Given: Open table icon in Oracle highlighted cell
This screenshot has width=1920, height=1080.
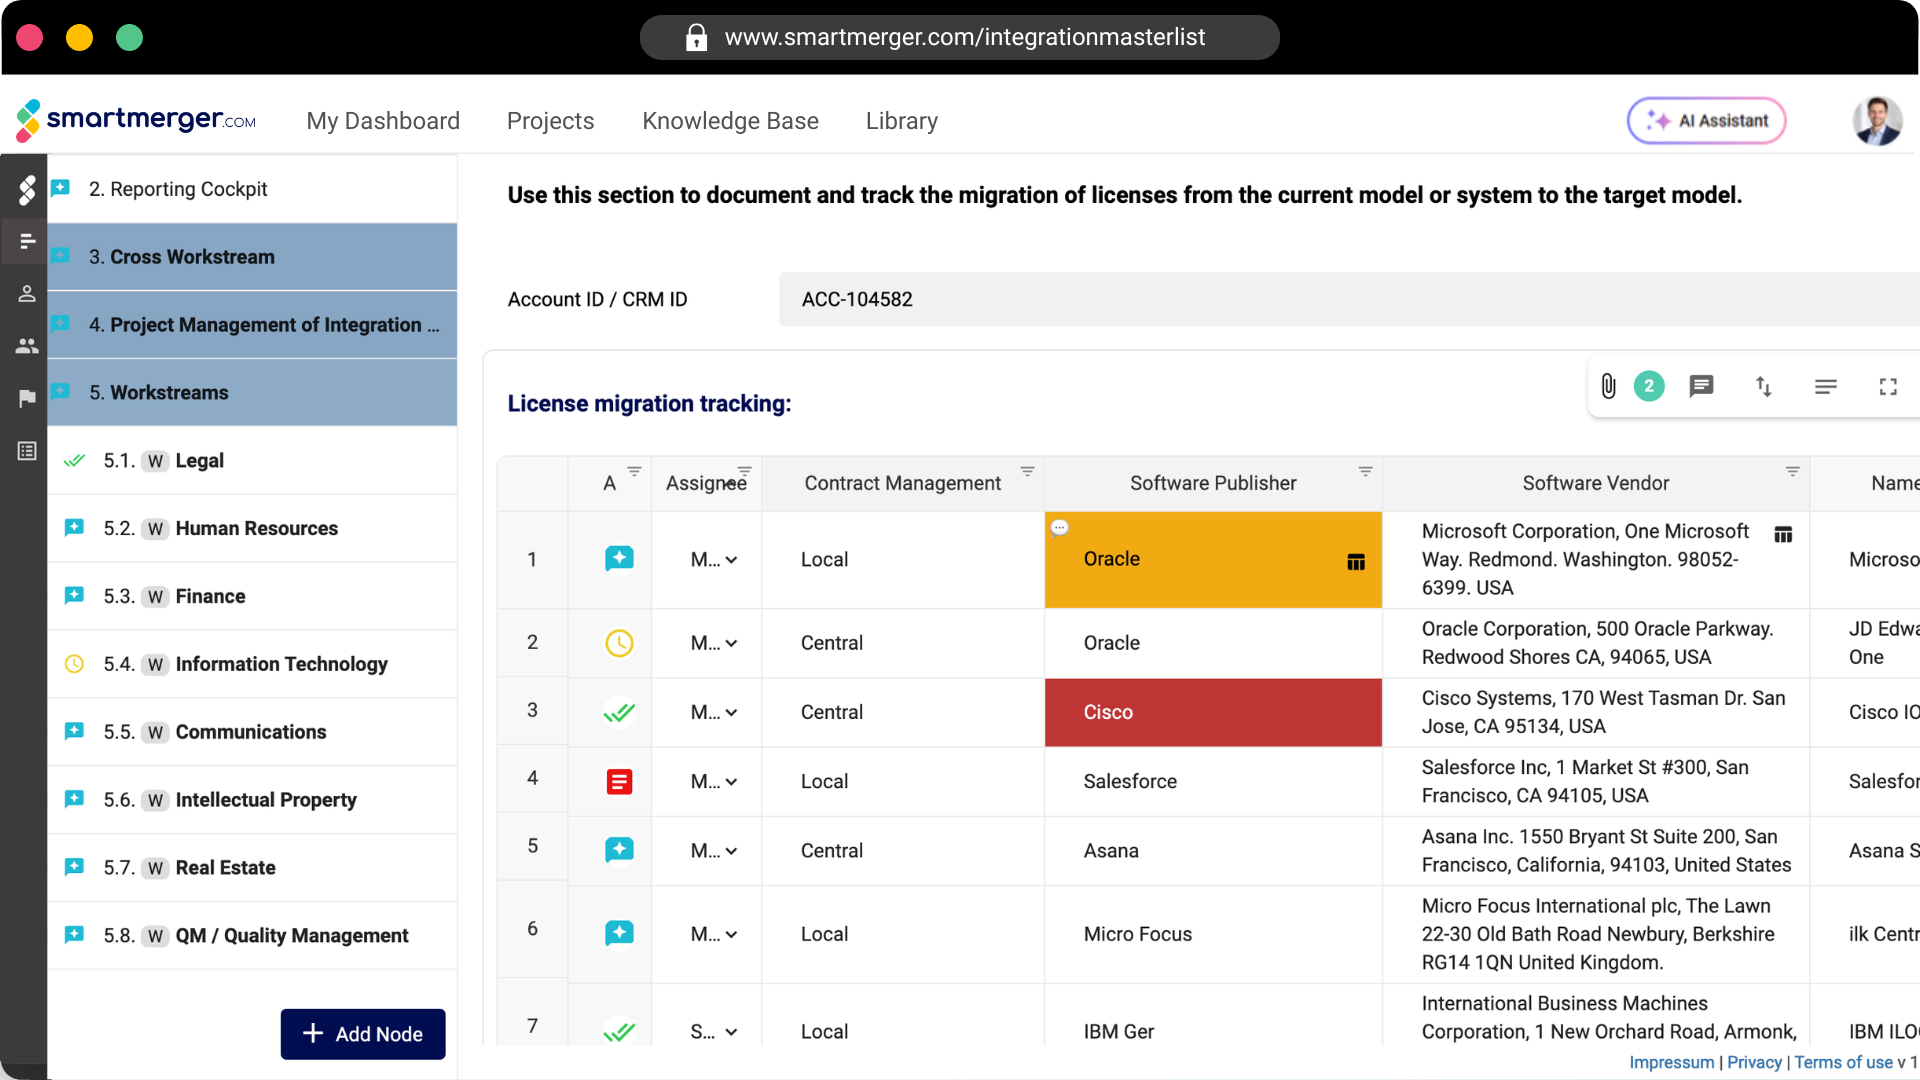Looking at the screenshot, I should [1356, 562].
